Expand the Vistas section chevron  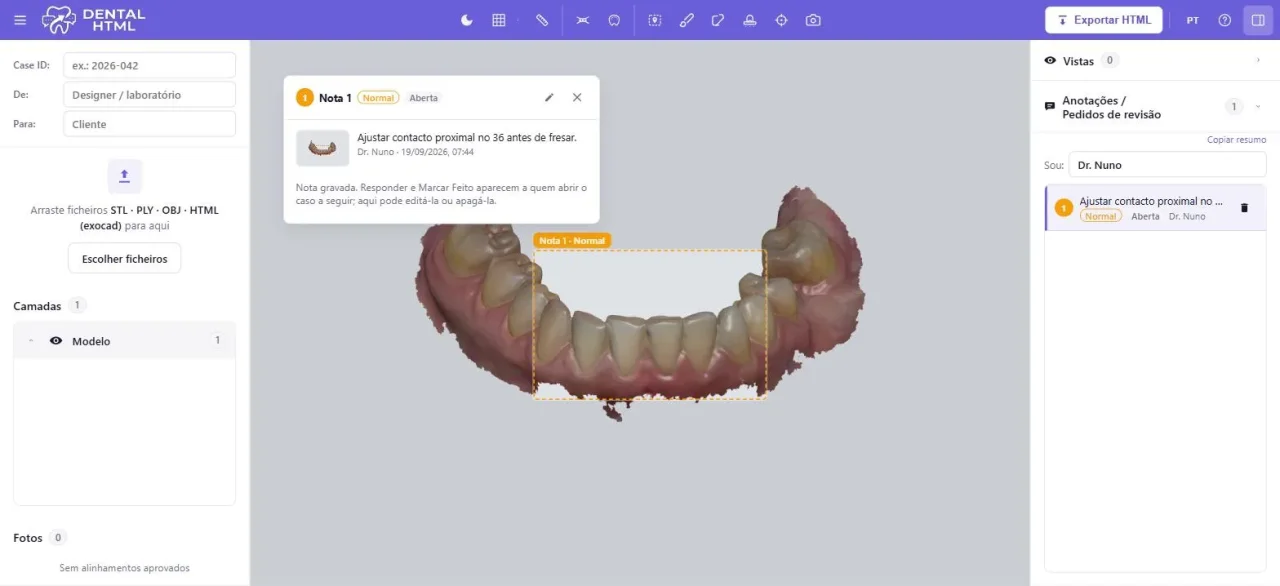[1258, 61]
